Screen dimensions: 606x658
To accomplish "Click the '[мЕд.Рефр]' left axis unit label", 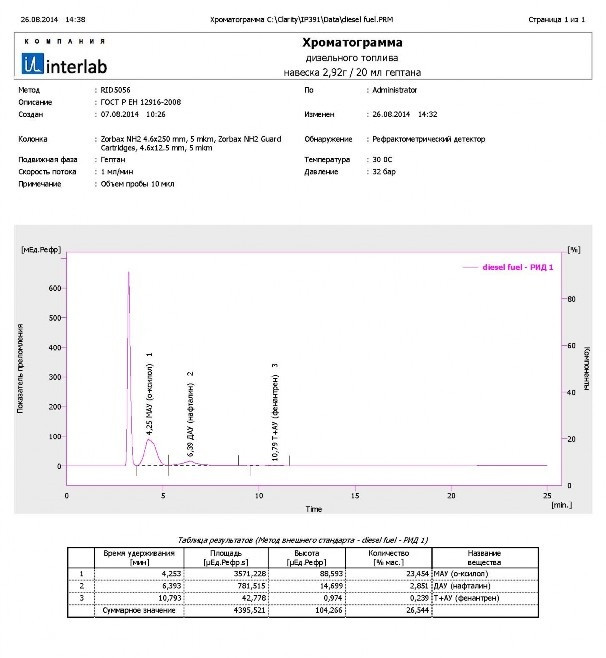I will 41,250.
